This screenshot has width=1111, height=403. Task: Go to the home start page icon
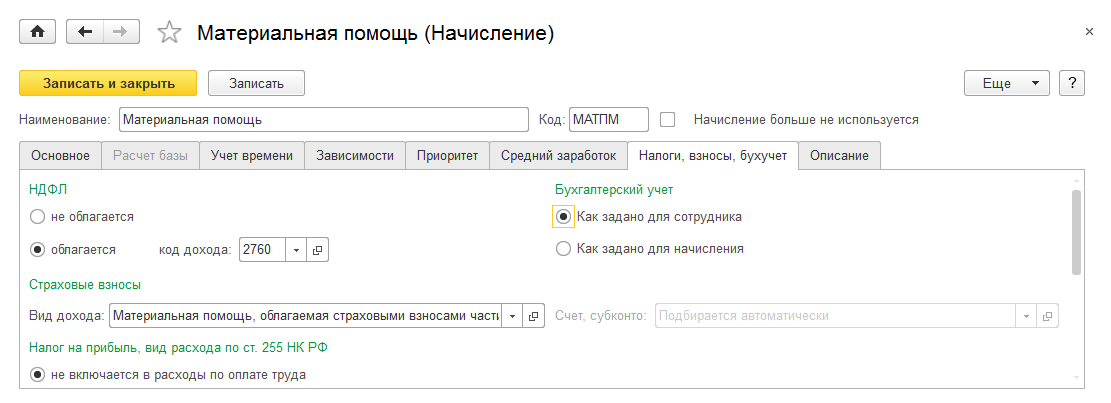[x=38, y=32]
